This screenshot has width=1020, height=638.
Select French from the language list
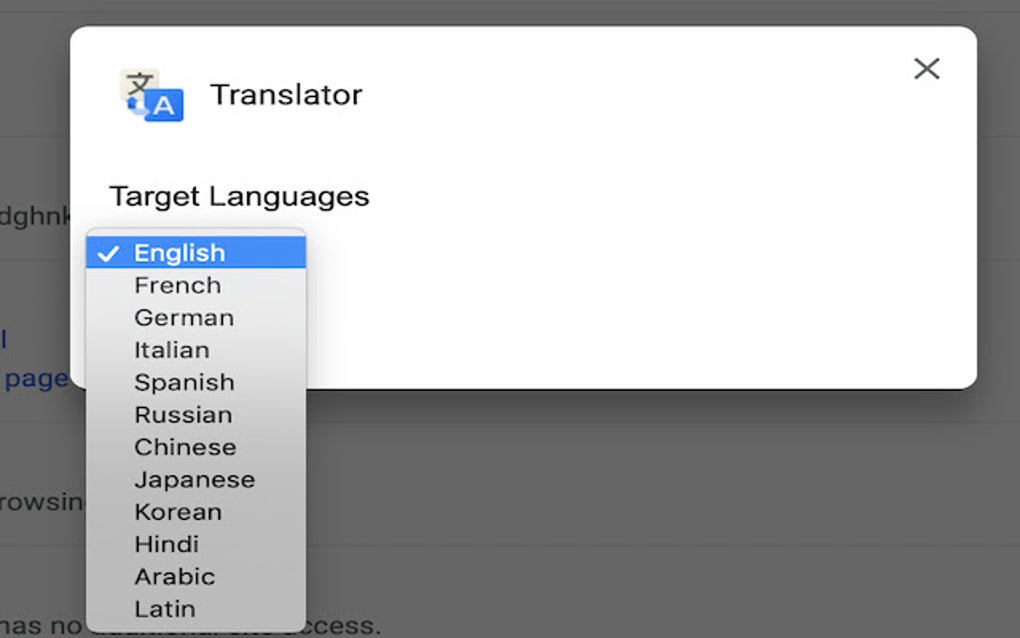point(178,285)
